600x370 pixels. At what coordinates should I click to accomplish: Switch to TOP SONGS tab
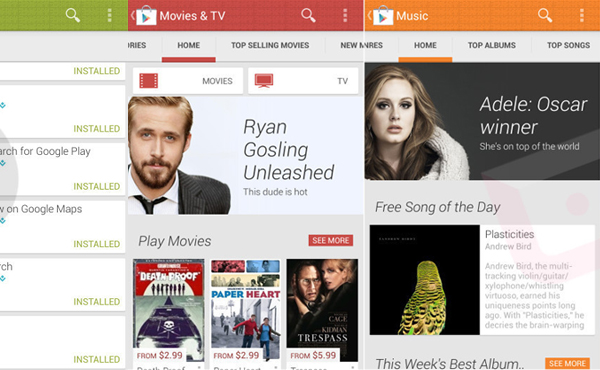click(x=568, y=46)
